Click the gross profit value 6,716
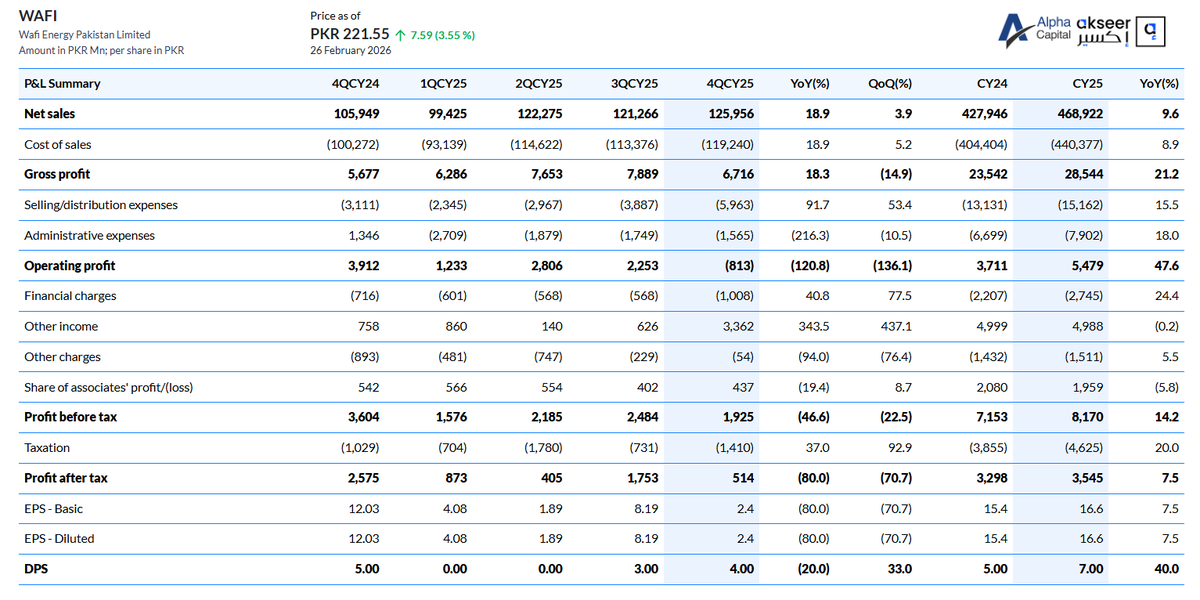 coord(736,174)
